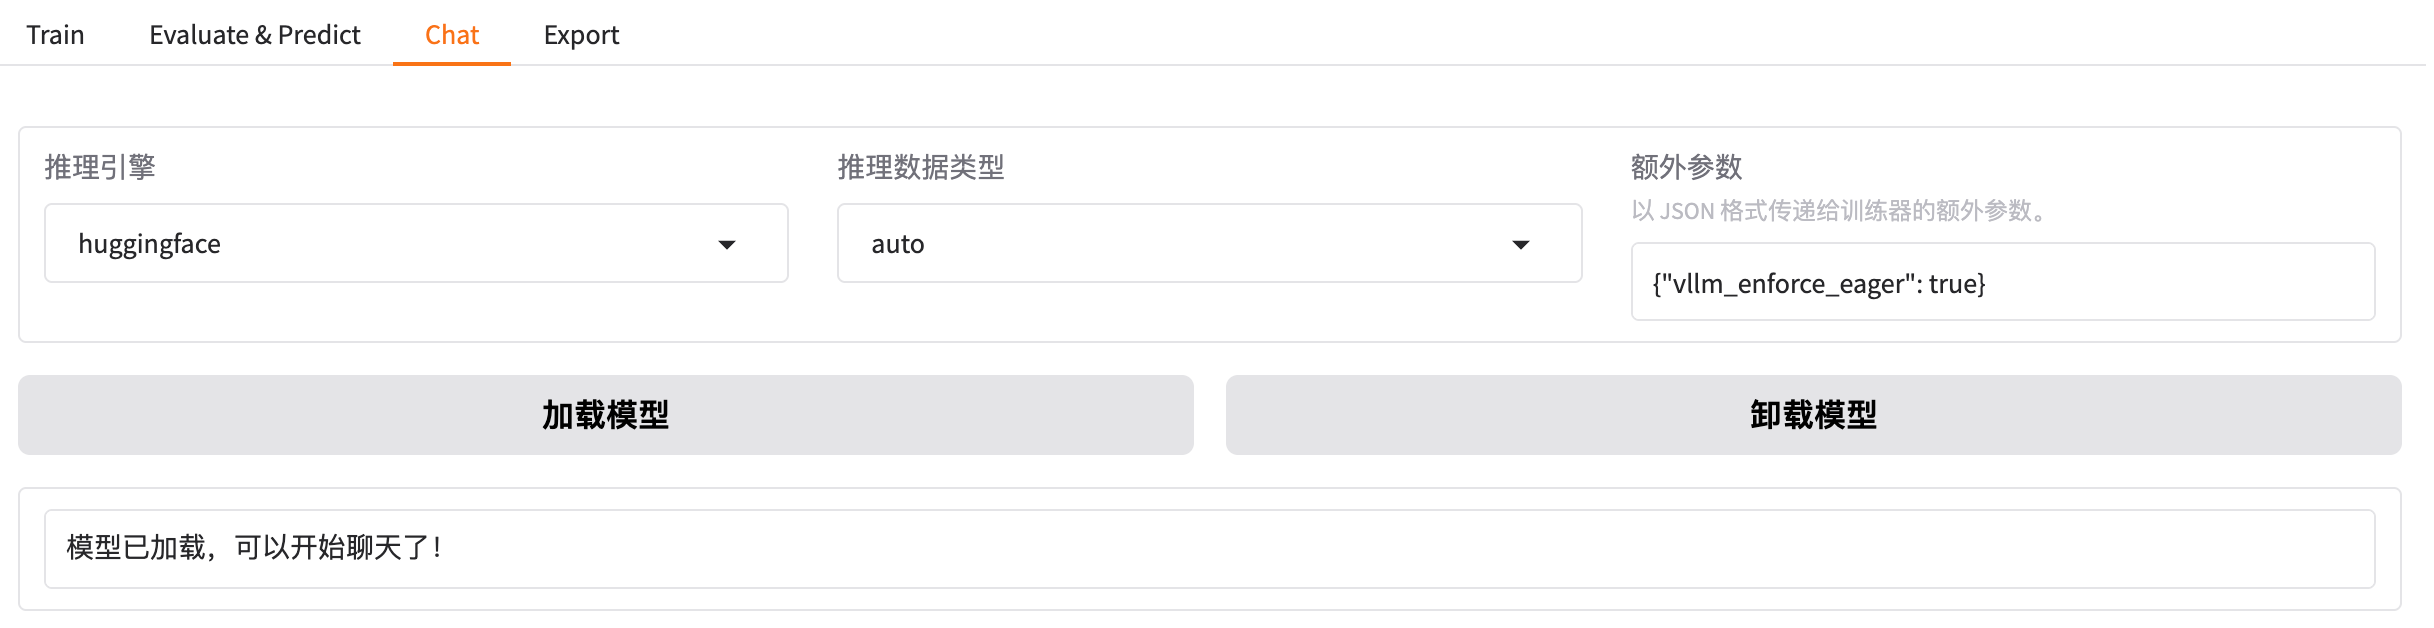The image size is (2434, 628).
Task: Switch to the Evaluate & Predict tab
Action: pos(254,34)
